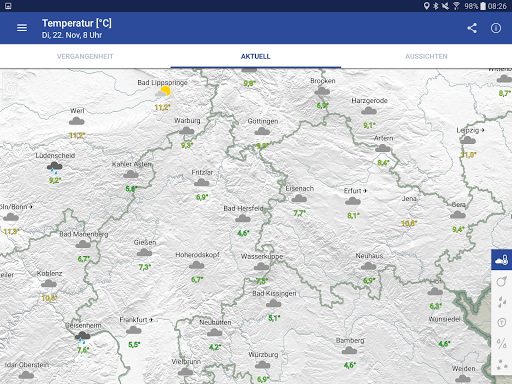Select the humidity percent layer icon
The width and height of the screenshot is (512, 384).
tap(502, 343)
